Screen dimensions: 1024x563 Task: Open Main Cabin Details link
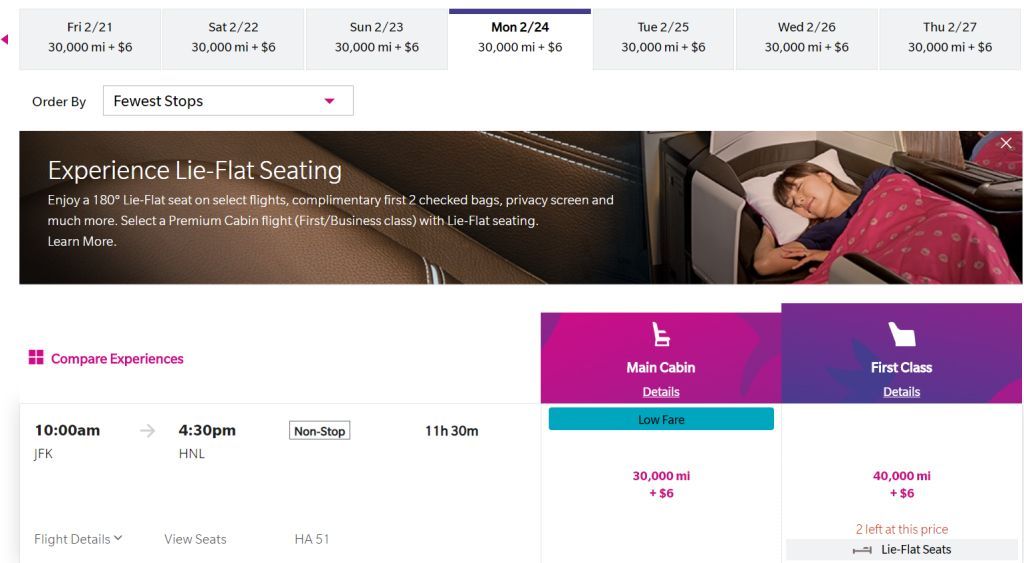(x=661, y=392)
